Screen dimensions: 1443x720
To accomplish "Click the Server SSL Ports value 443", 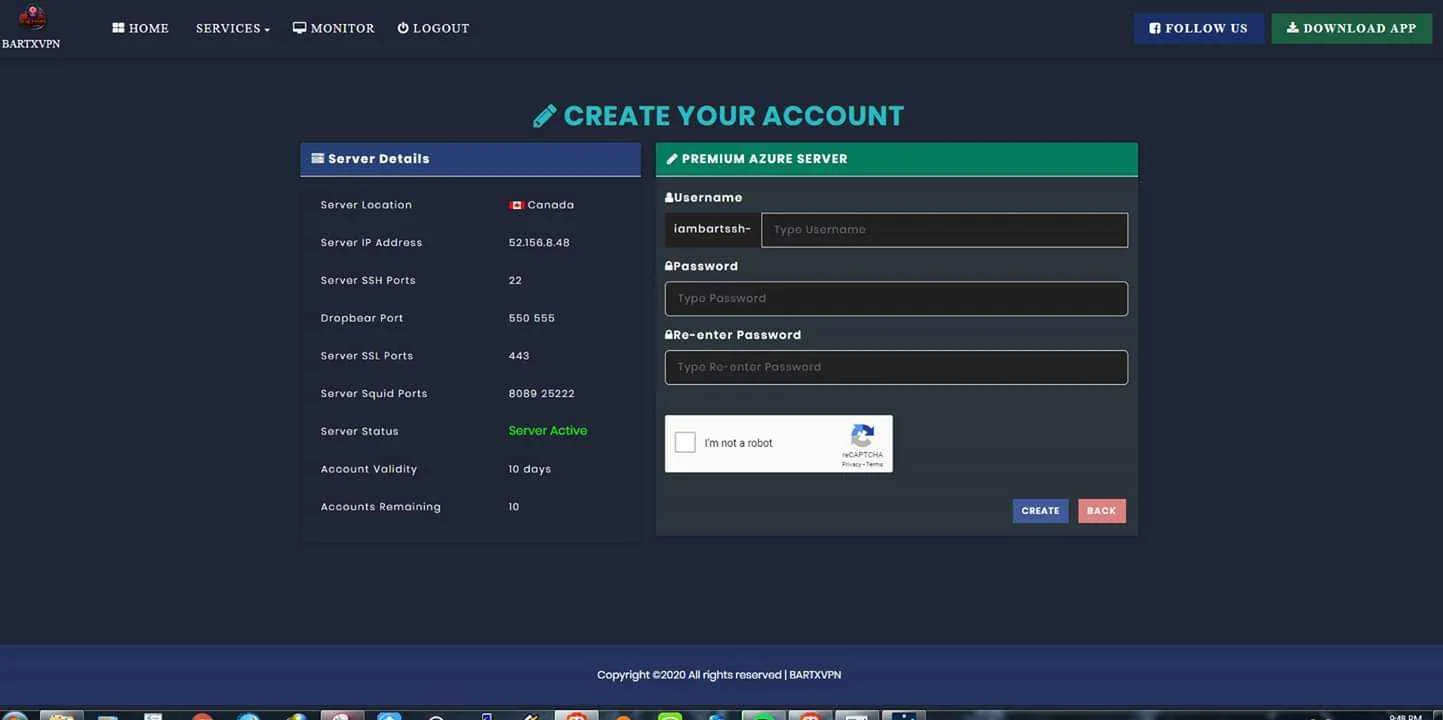I will (519, 356).
